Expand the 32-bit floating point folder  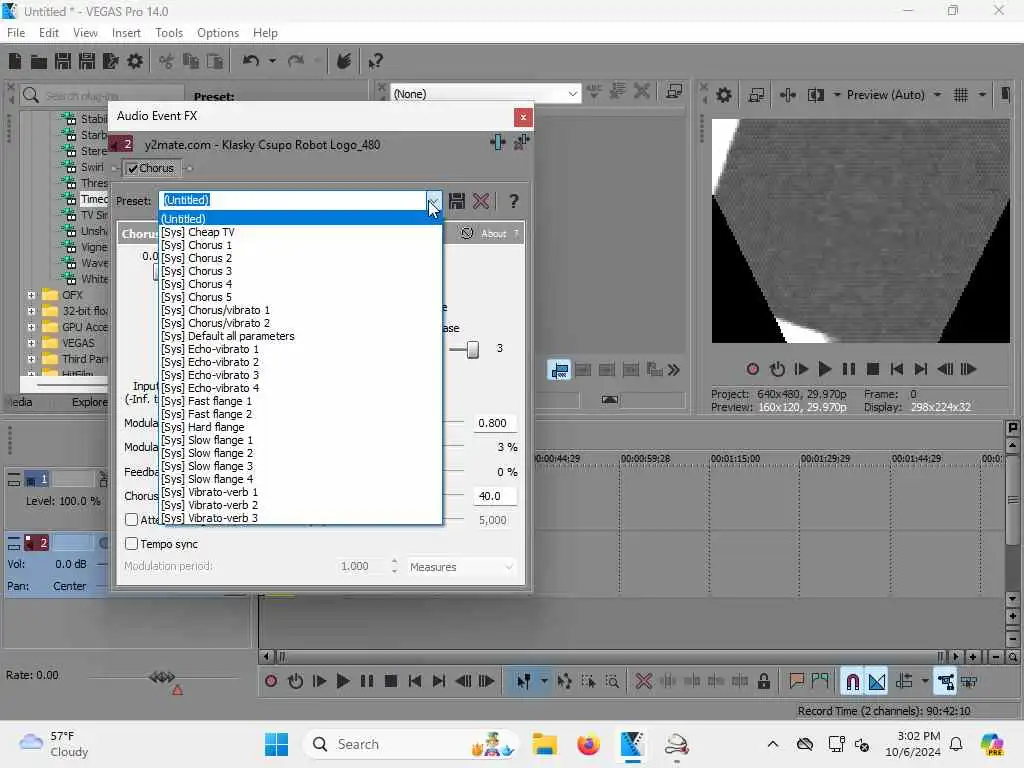(31, 311)
